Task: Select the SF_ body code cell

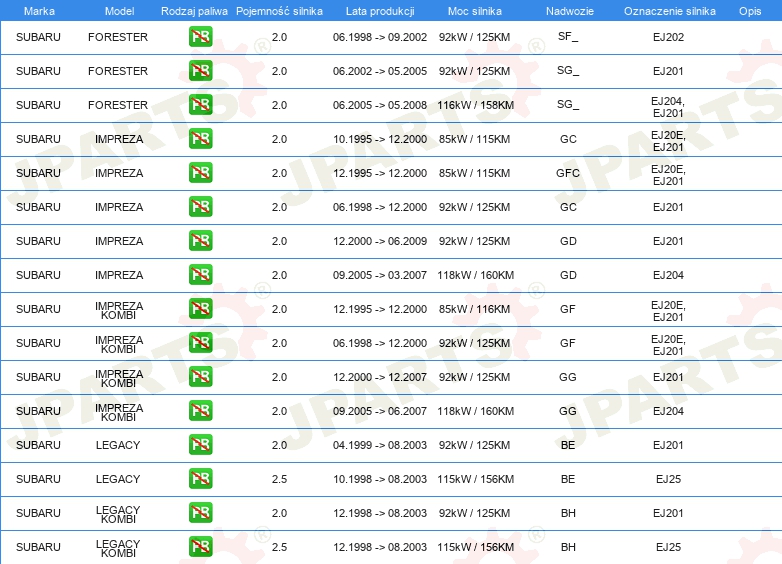Action: pos(568,37)
